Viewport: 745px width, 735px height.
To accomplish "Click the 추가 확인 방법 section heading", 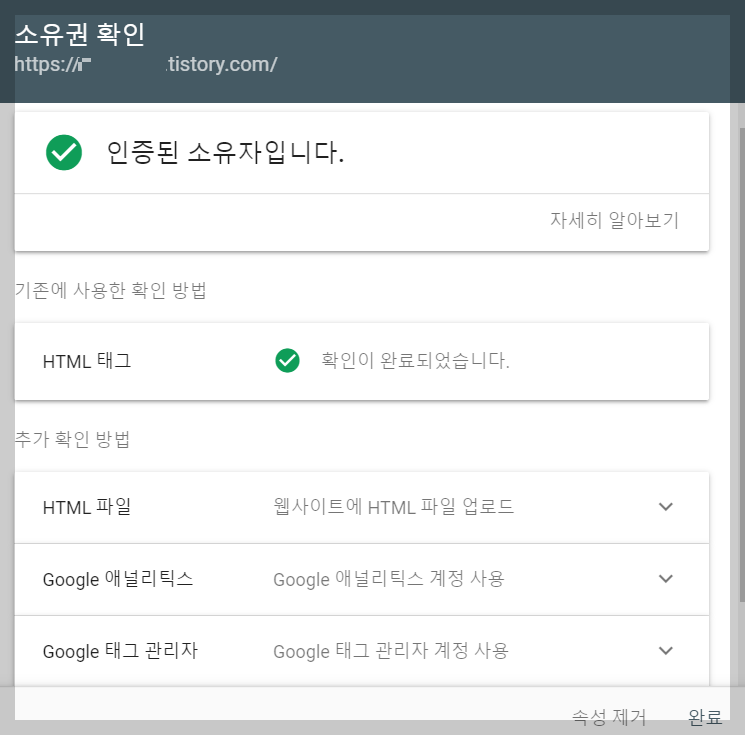I will pyautogui.click(x=72, y=439).
